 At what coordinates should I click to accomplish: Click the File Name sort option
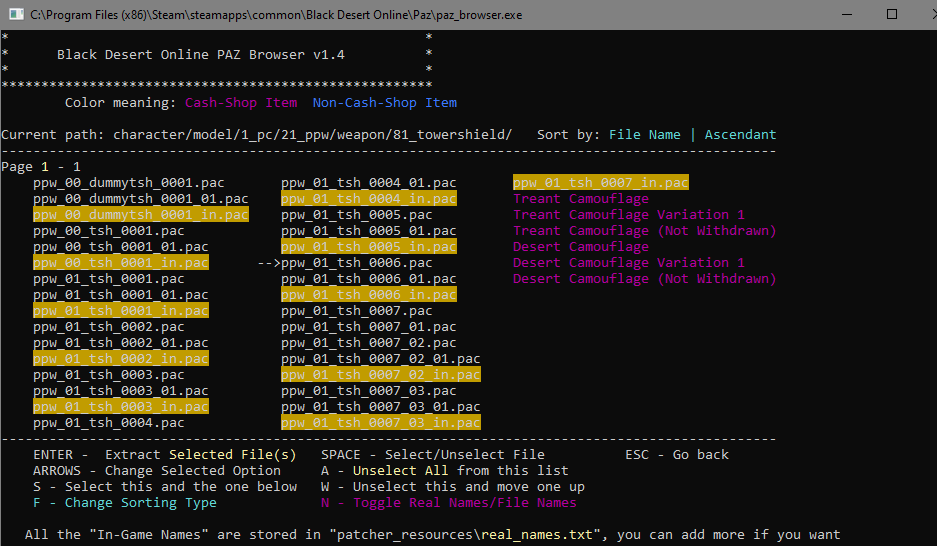point(644,135)
